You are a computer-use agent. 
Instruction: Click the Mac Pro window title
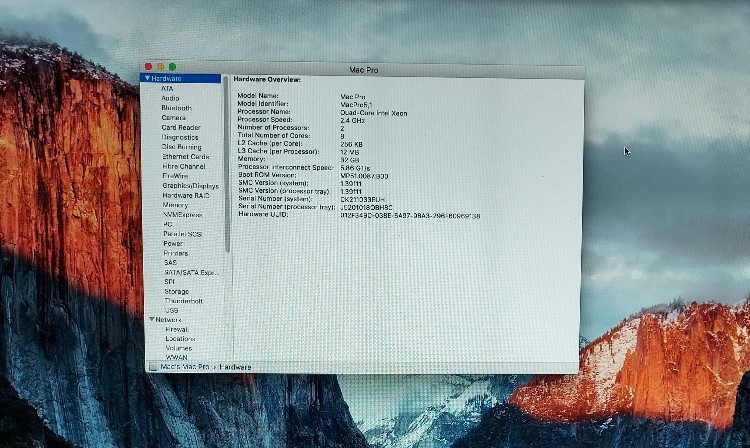click(364, 70)
